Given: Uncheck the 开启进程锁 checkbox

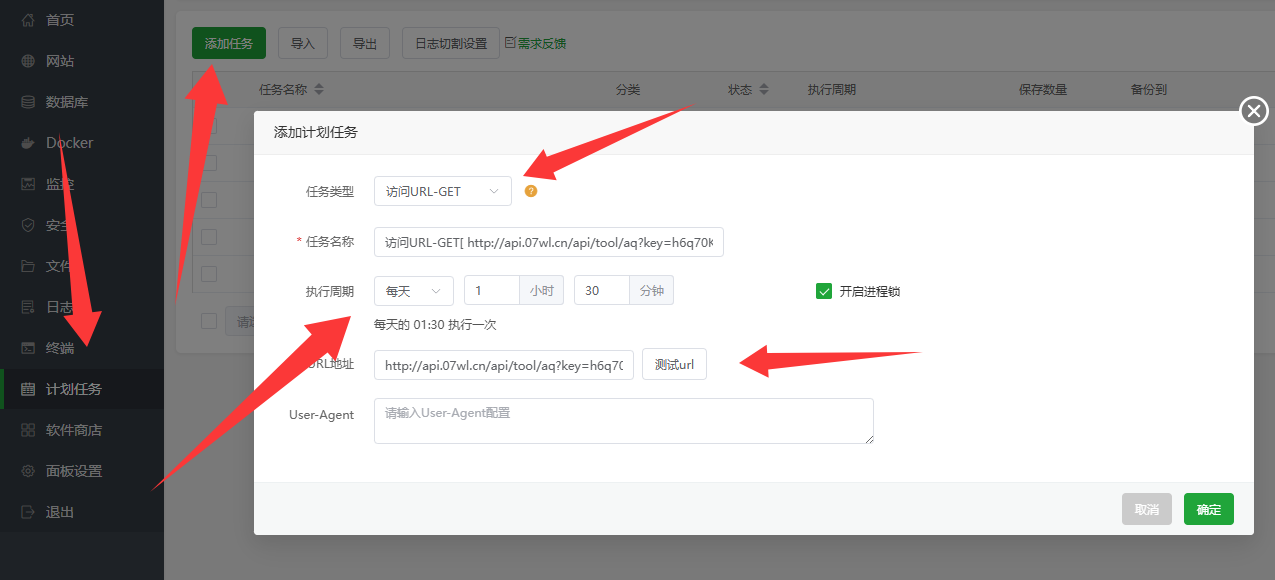Looking at the screenshot, I should click(x=824, y=291).
